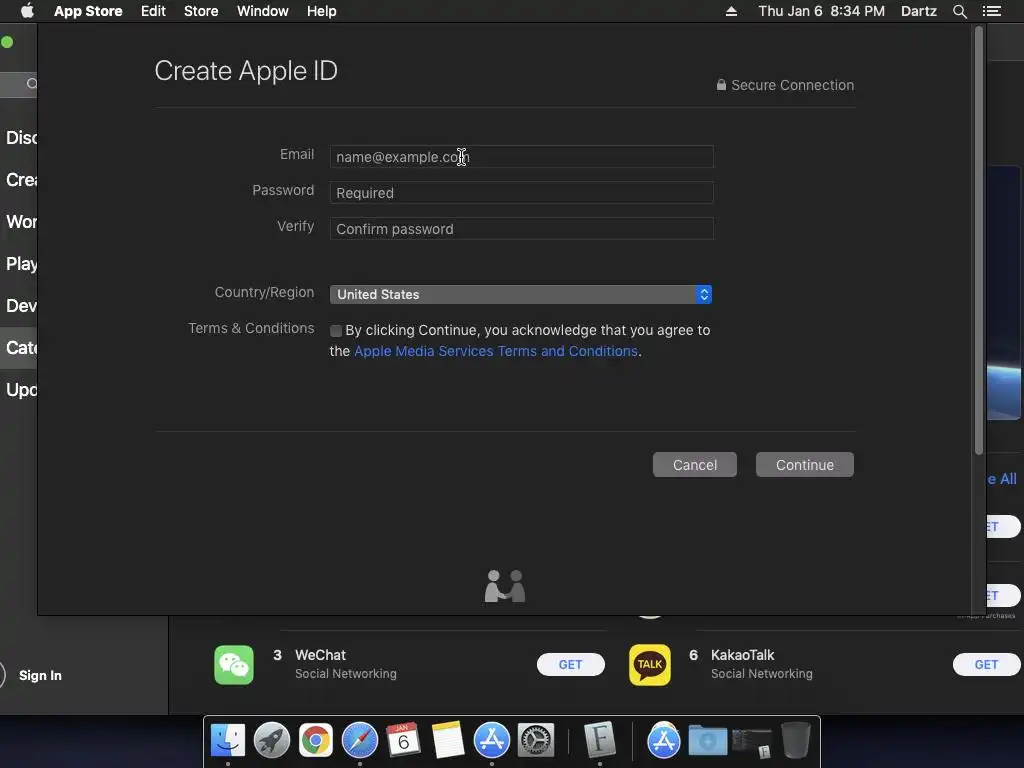Open the Edit menu
Viewport: 1024px width, 768px height.
(153, 11)
